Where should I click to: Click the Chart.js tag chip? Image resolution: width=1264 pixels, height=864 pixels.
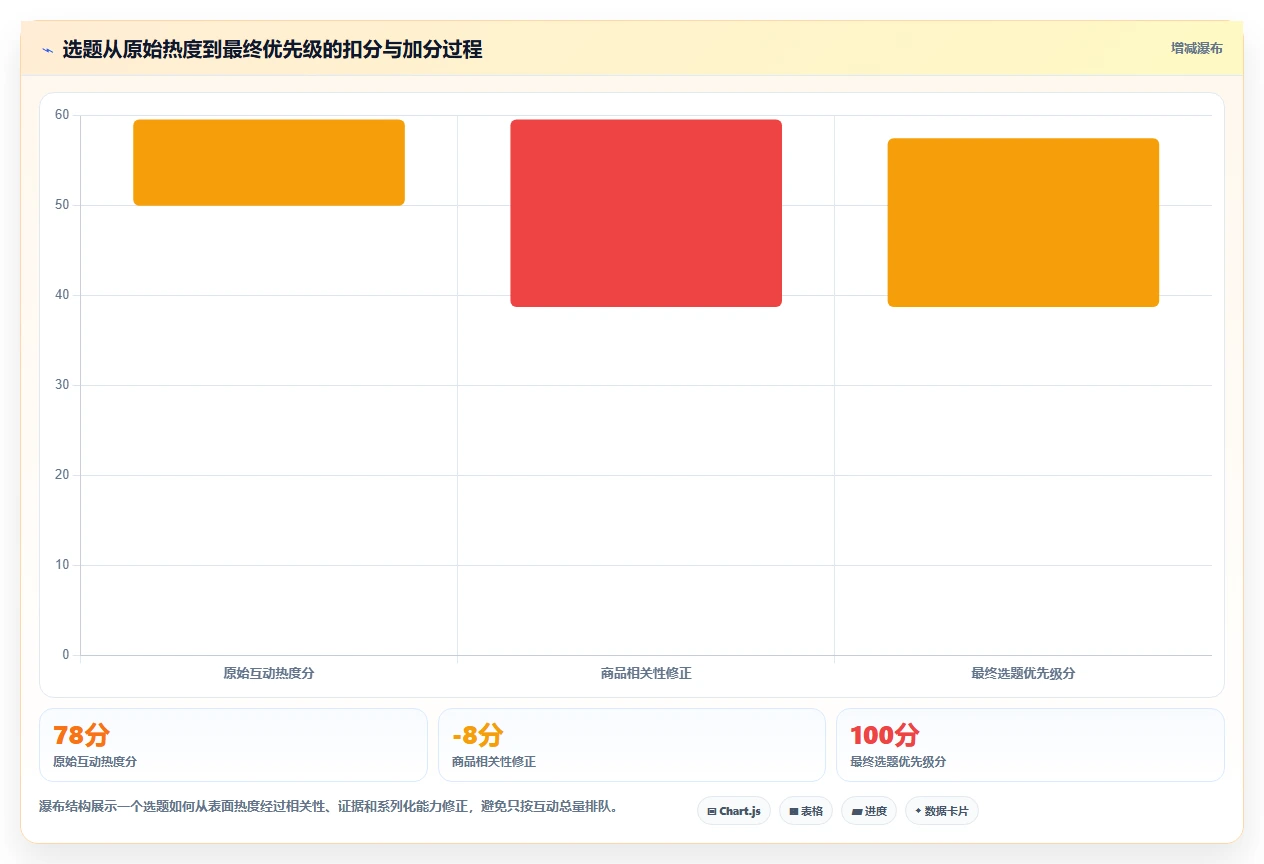tap(734, 811)
